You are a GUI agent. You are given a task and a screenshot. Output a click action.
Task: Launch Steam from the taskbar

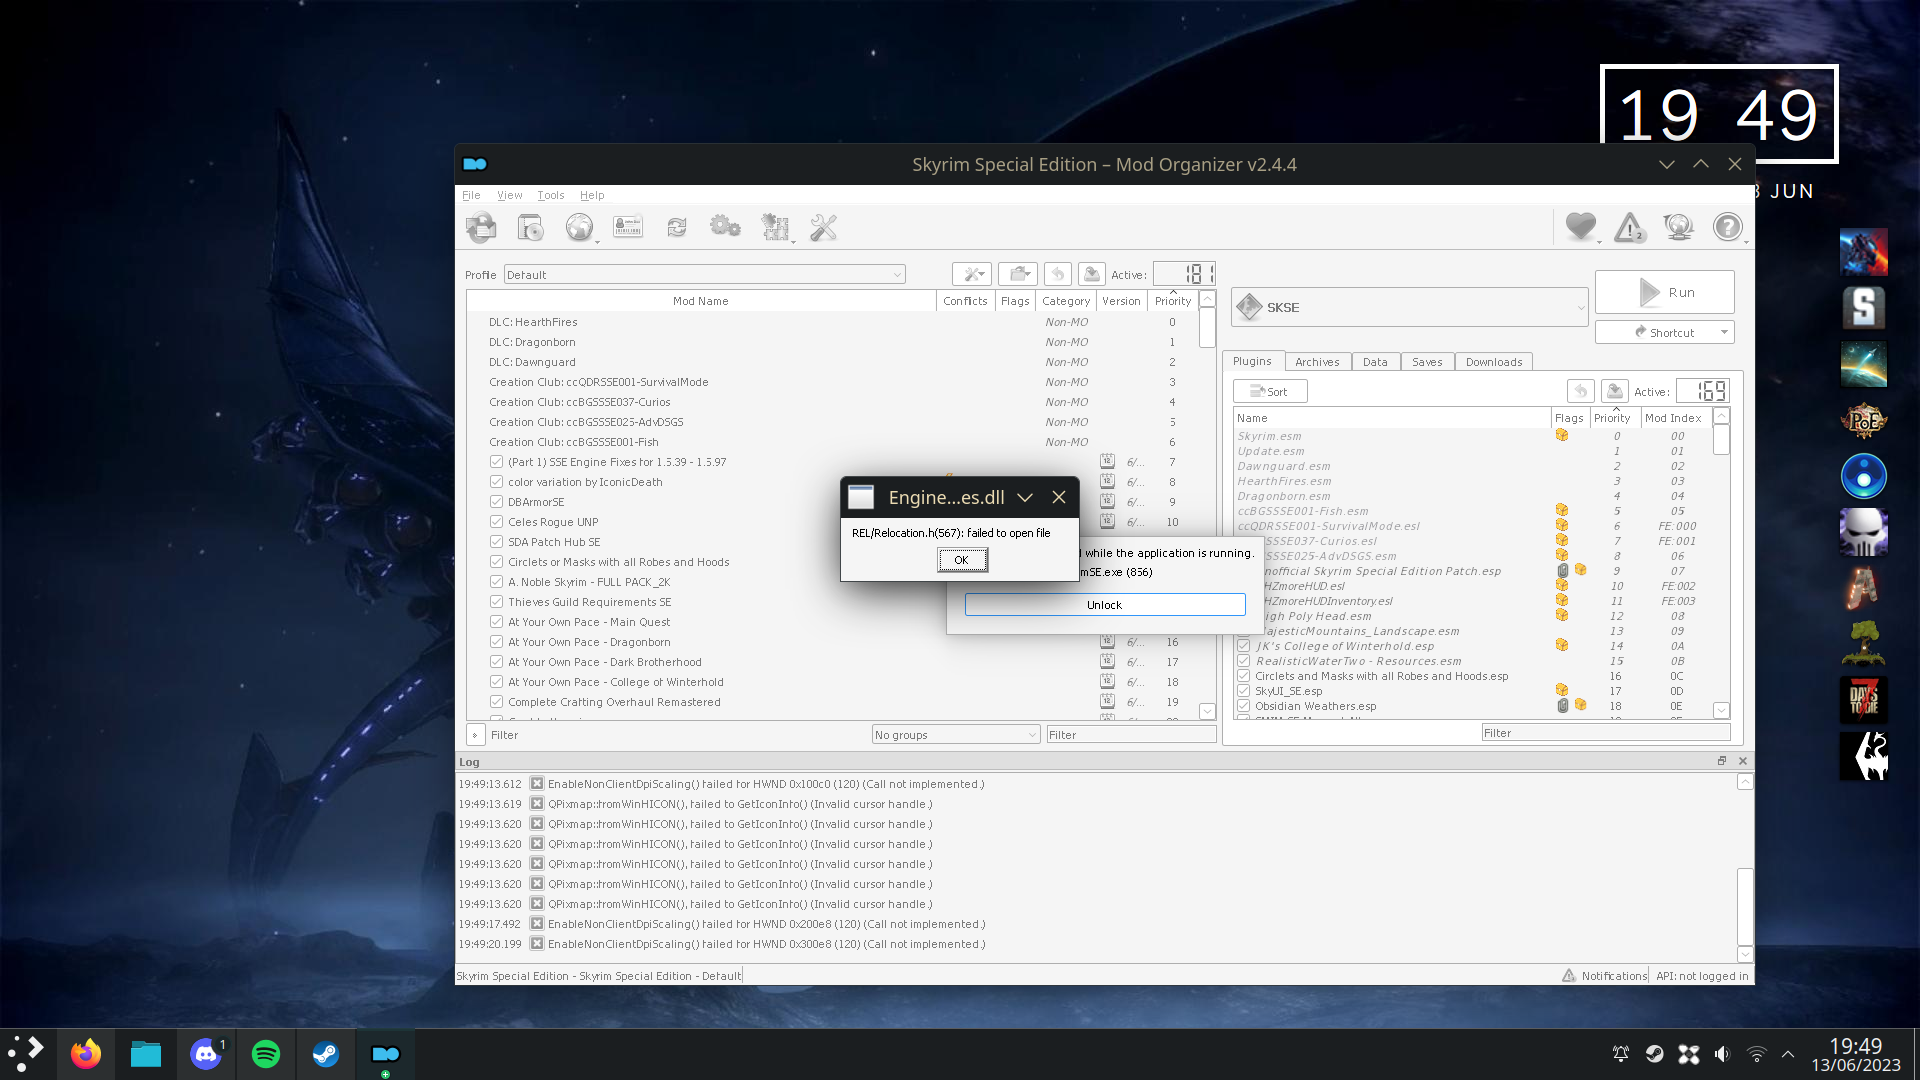[326, 1054]
